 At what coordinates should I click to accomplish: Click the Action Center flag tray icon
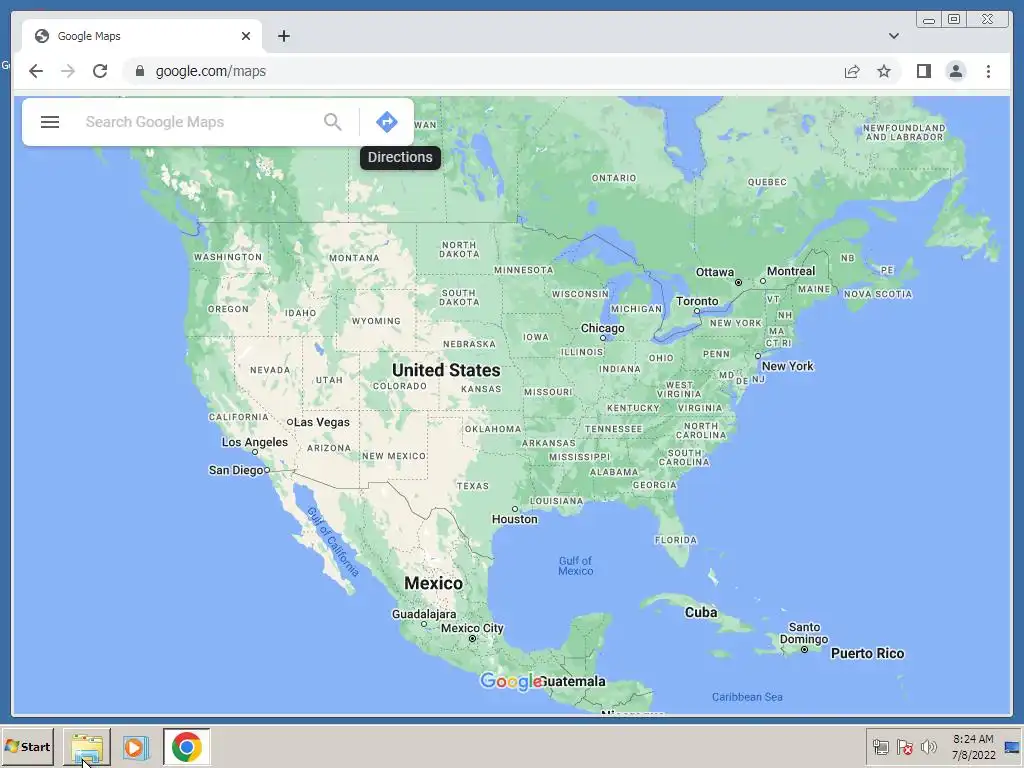tap(904, 747)
